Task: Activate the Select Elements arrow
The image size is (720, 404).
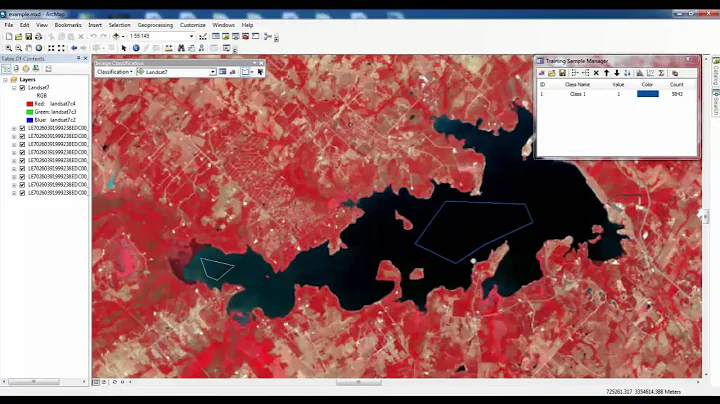Action: click(124, 48)
